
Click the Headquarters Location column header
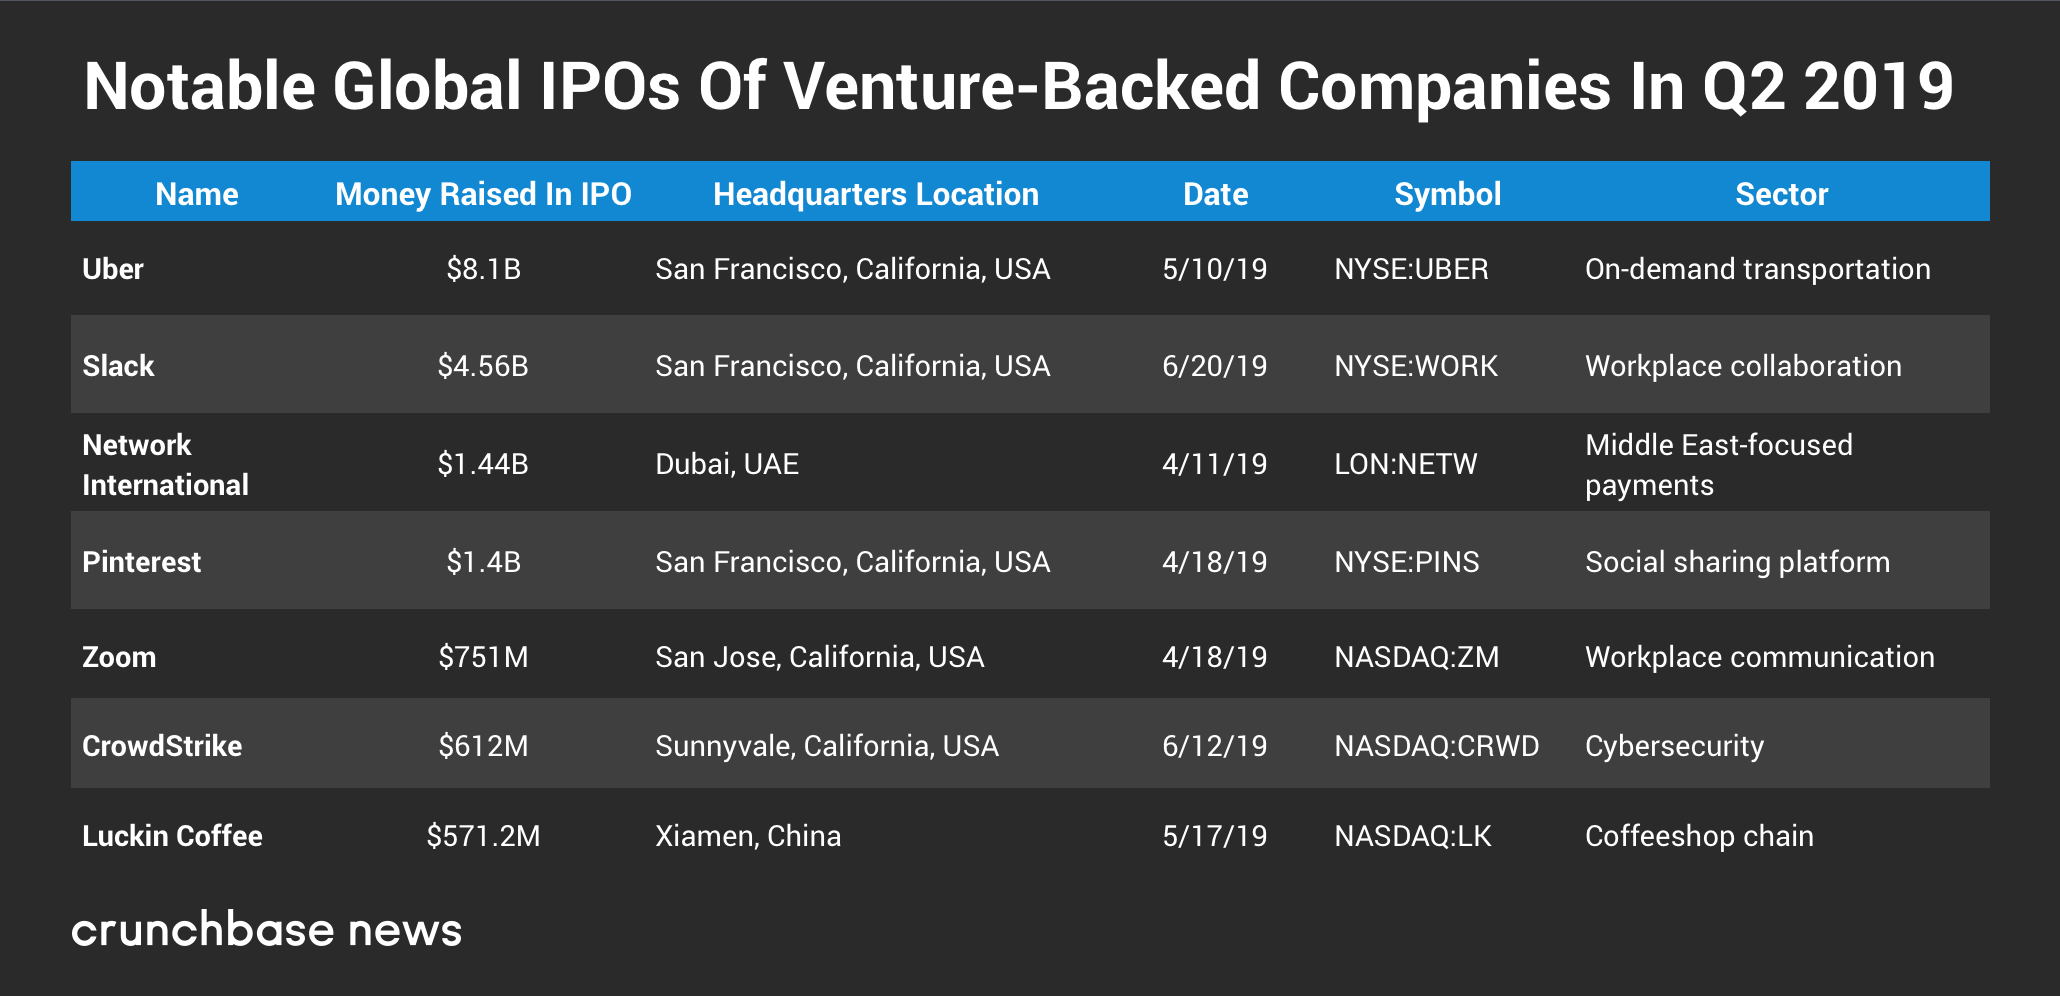click(875, 194)
